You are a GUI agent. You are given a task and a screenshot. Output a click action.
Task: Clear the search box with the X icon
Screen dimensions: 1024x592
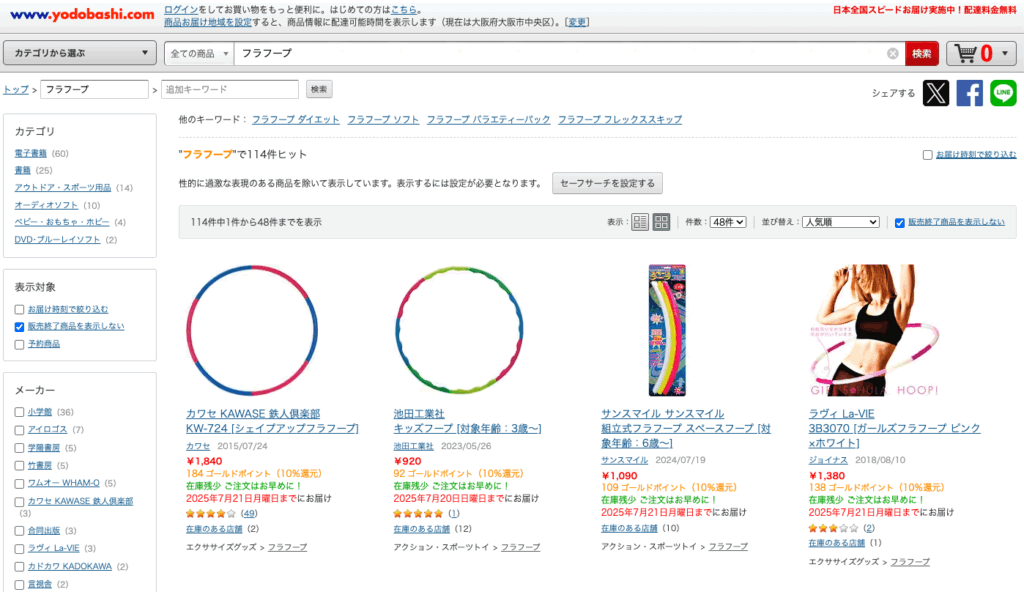pyautogui.click(x=893, y=54)
